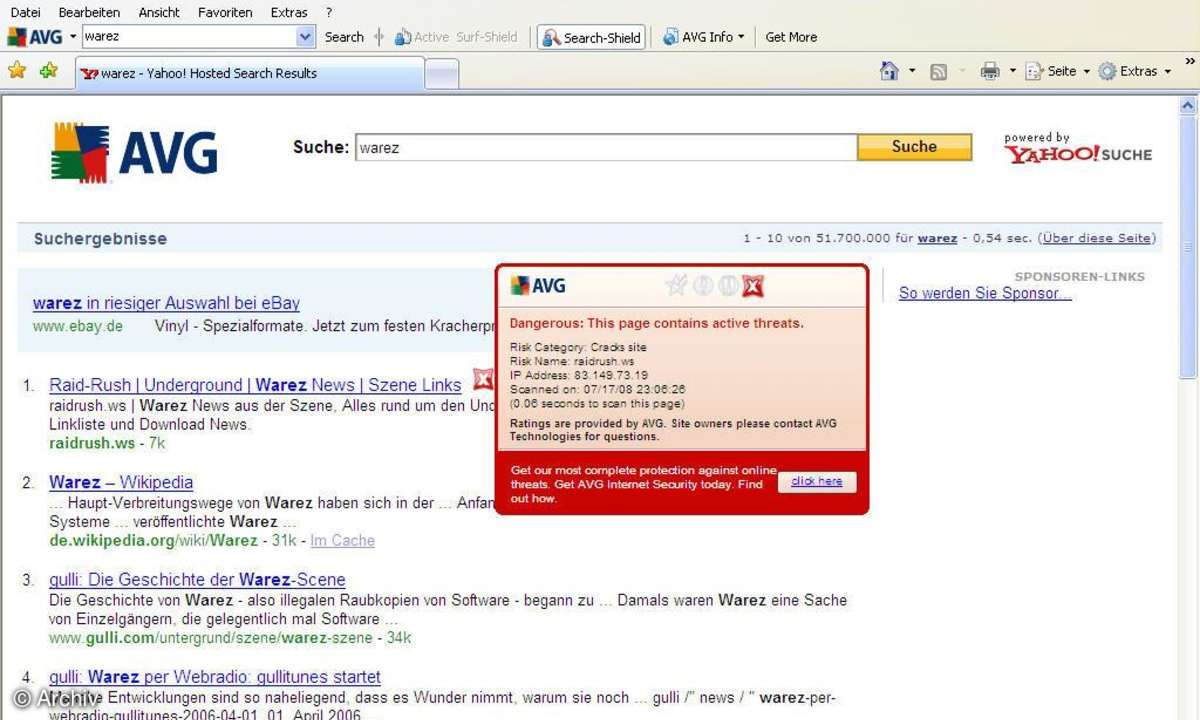Click the Favorites star icon

click(x=17, y=71)
